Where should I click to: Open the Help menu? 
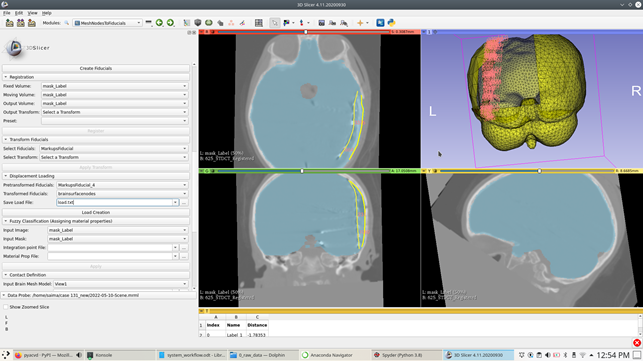[x=46, y=13]
